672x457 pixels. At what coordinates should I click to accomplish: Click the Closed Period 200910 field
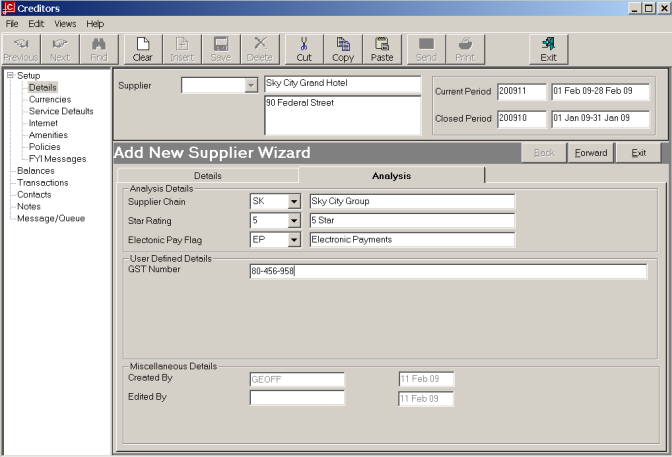[x=522, y=119]
